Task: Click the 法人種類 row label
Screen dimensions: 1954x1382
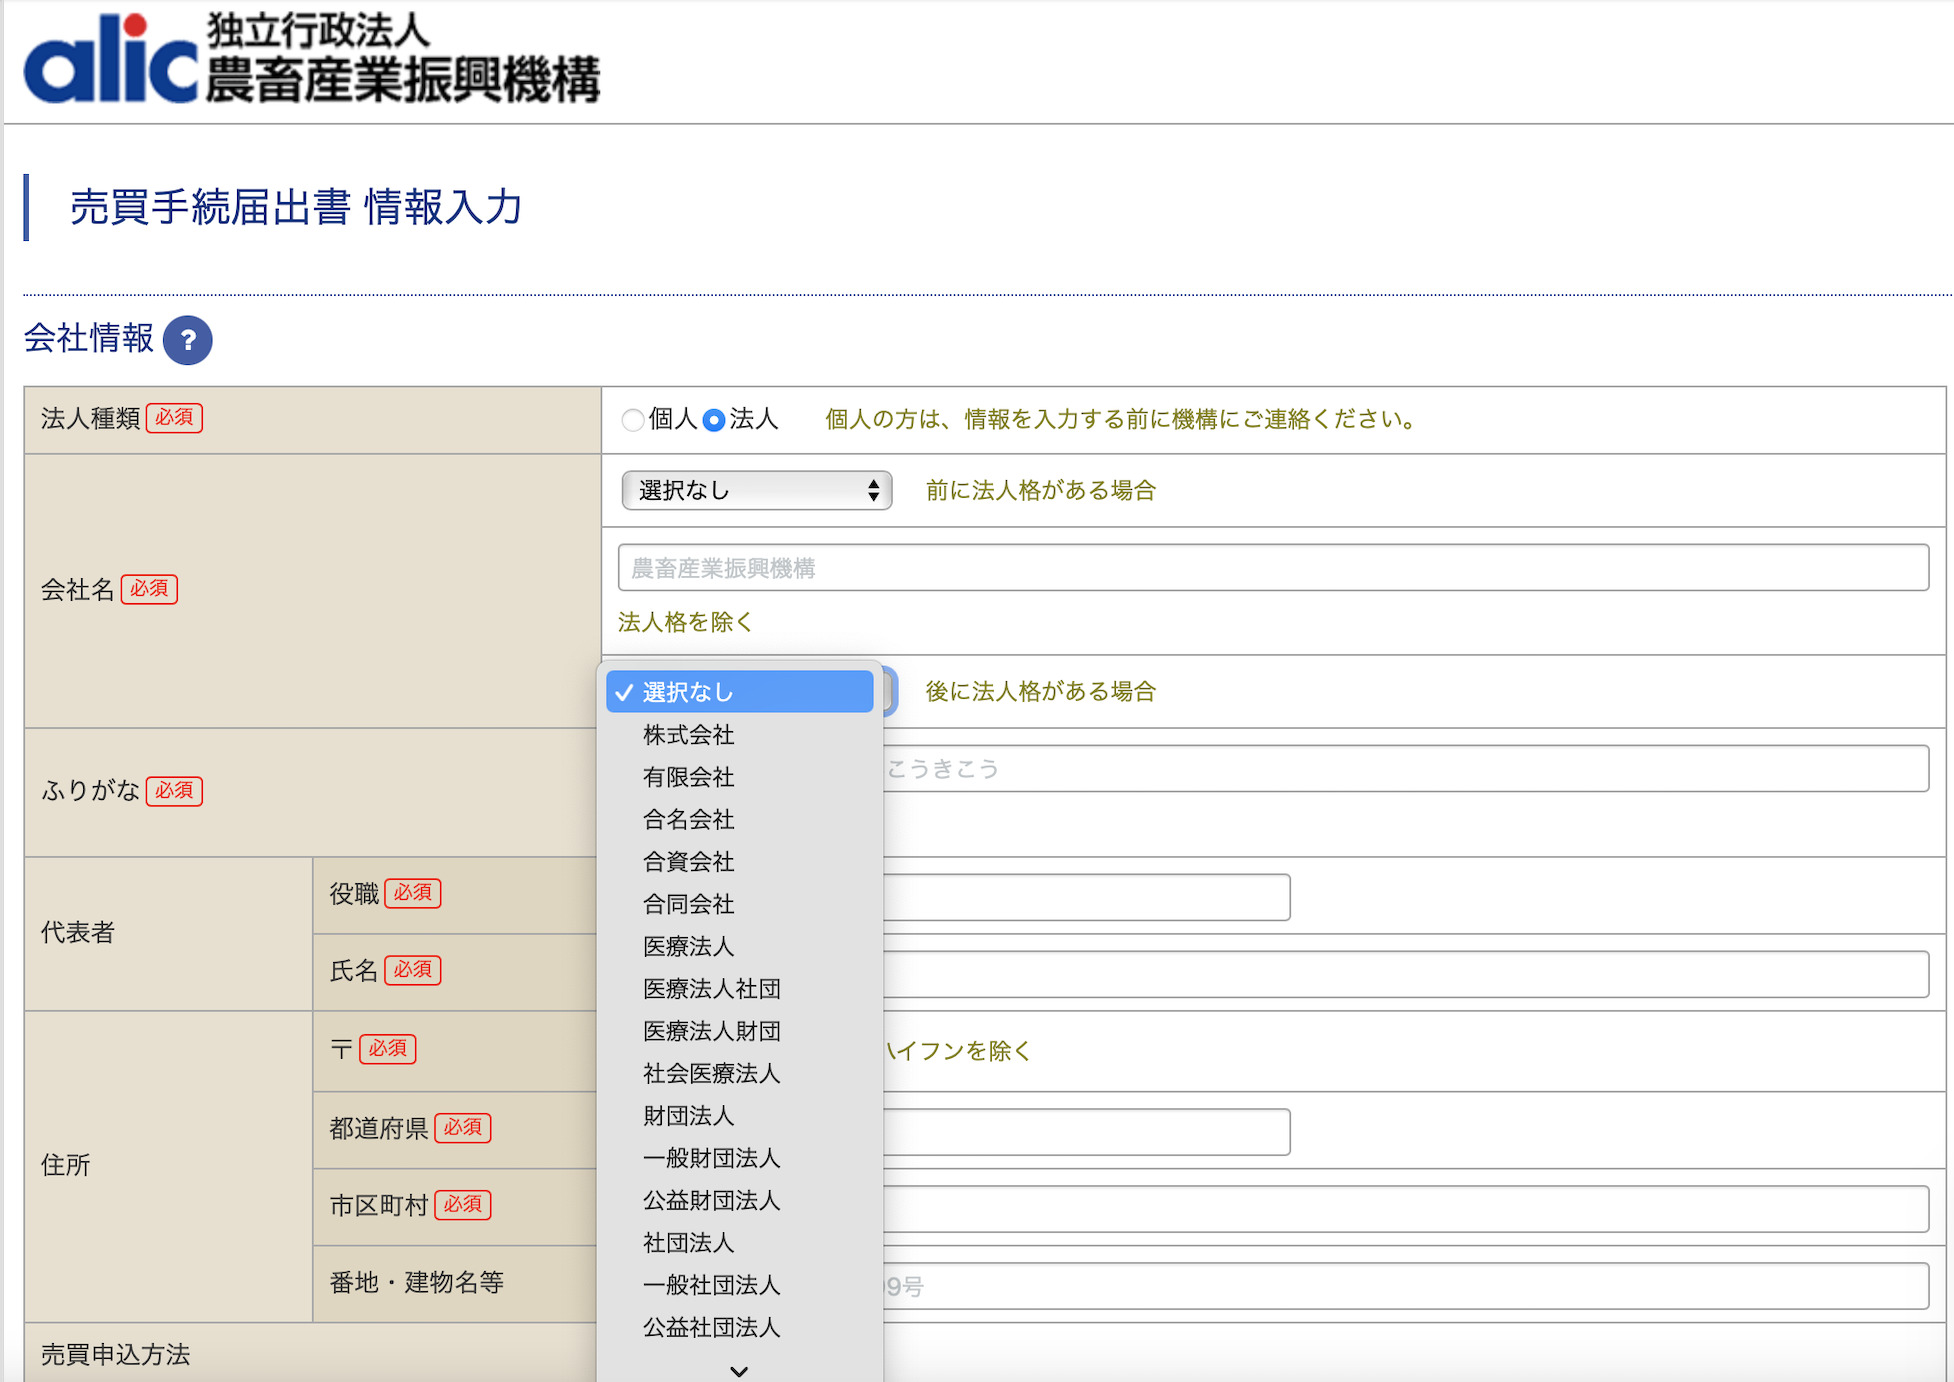Action: point(90,419)
